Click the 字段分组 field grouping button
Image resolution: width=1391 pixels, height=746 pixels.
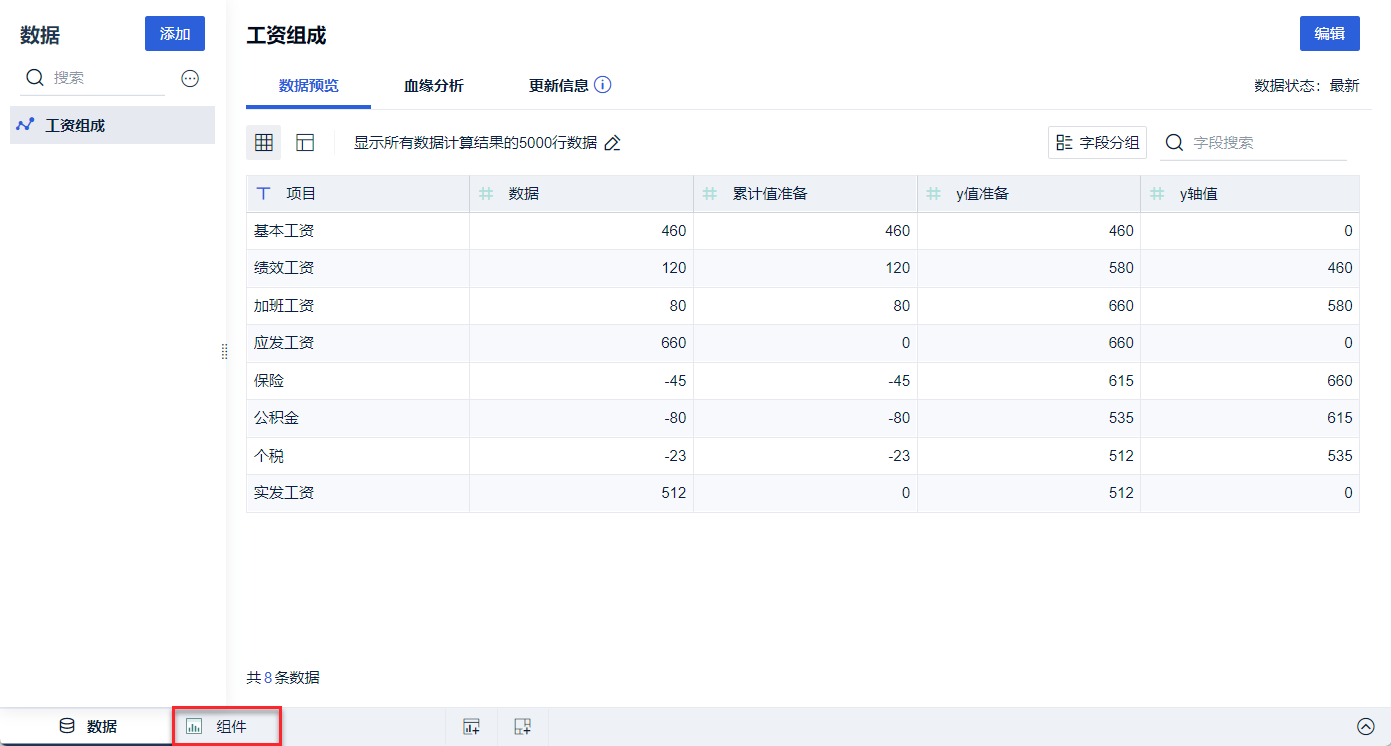coord(1097,143)
